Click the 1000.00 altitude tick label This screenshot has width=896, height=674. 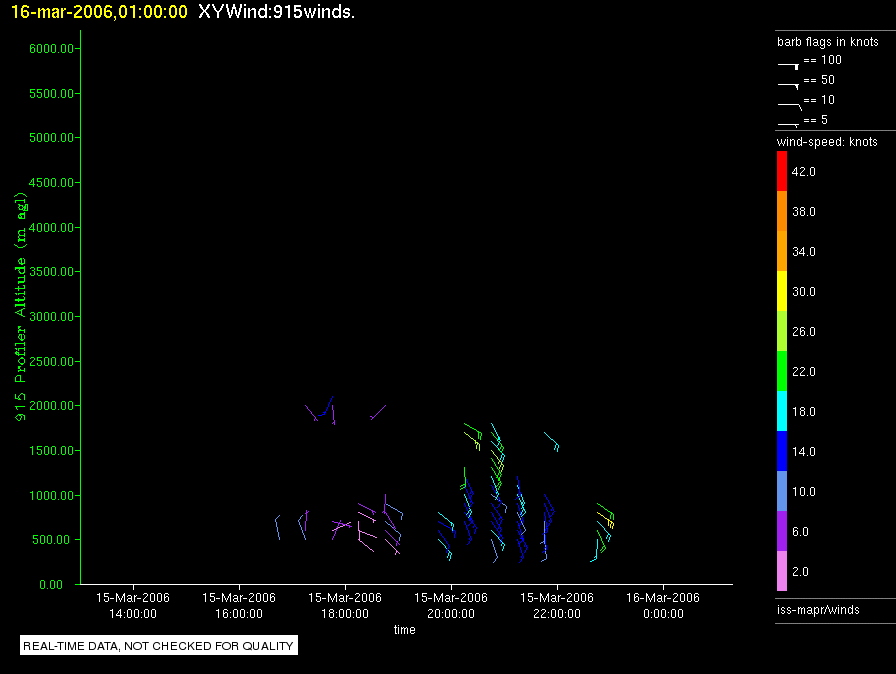click(51, 495)
